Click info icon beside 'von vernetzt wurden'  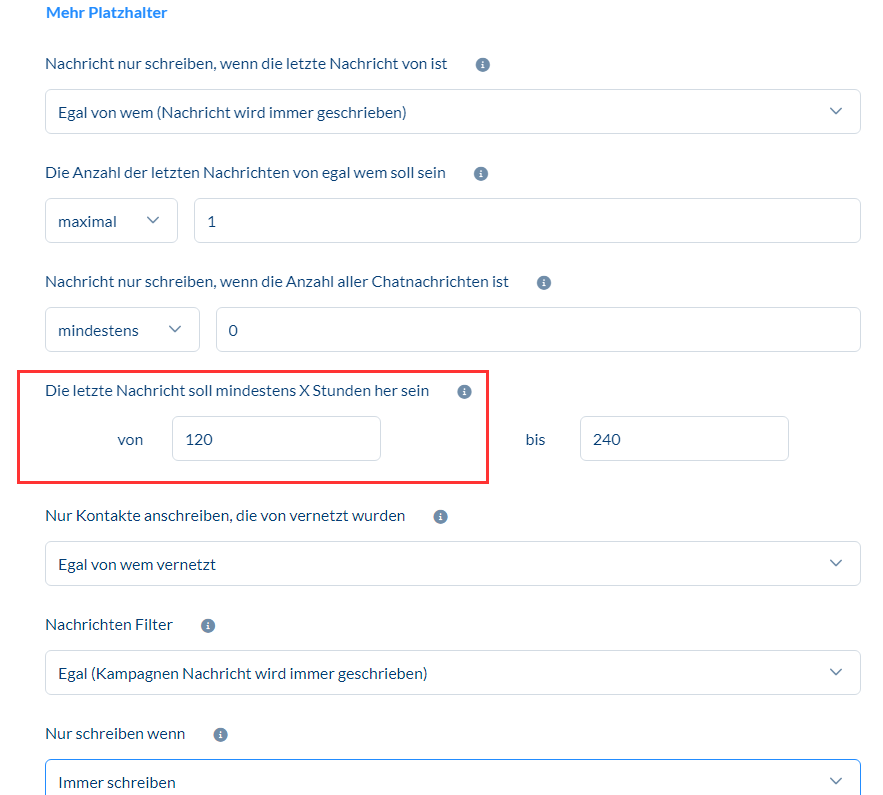(440, 517)
